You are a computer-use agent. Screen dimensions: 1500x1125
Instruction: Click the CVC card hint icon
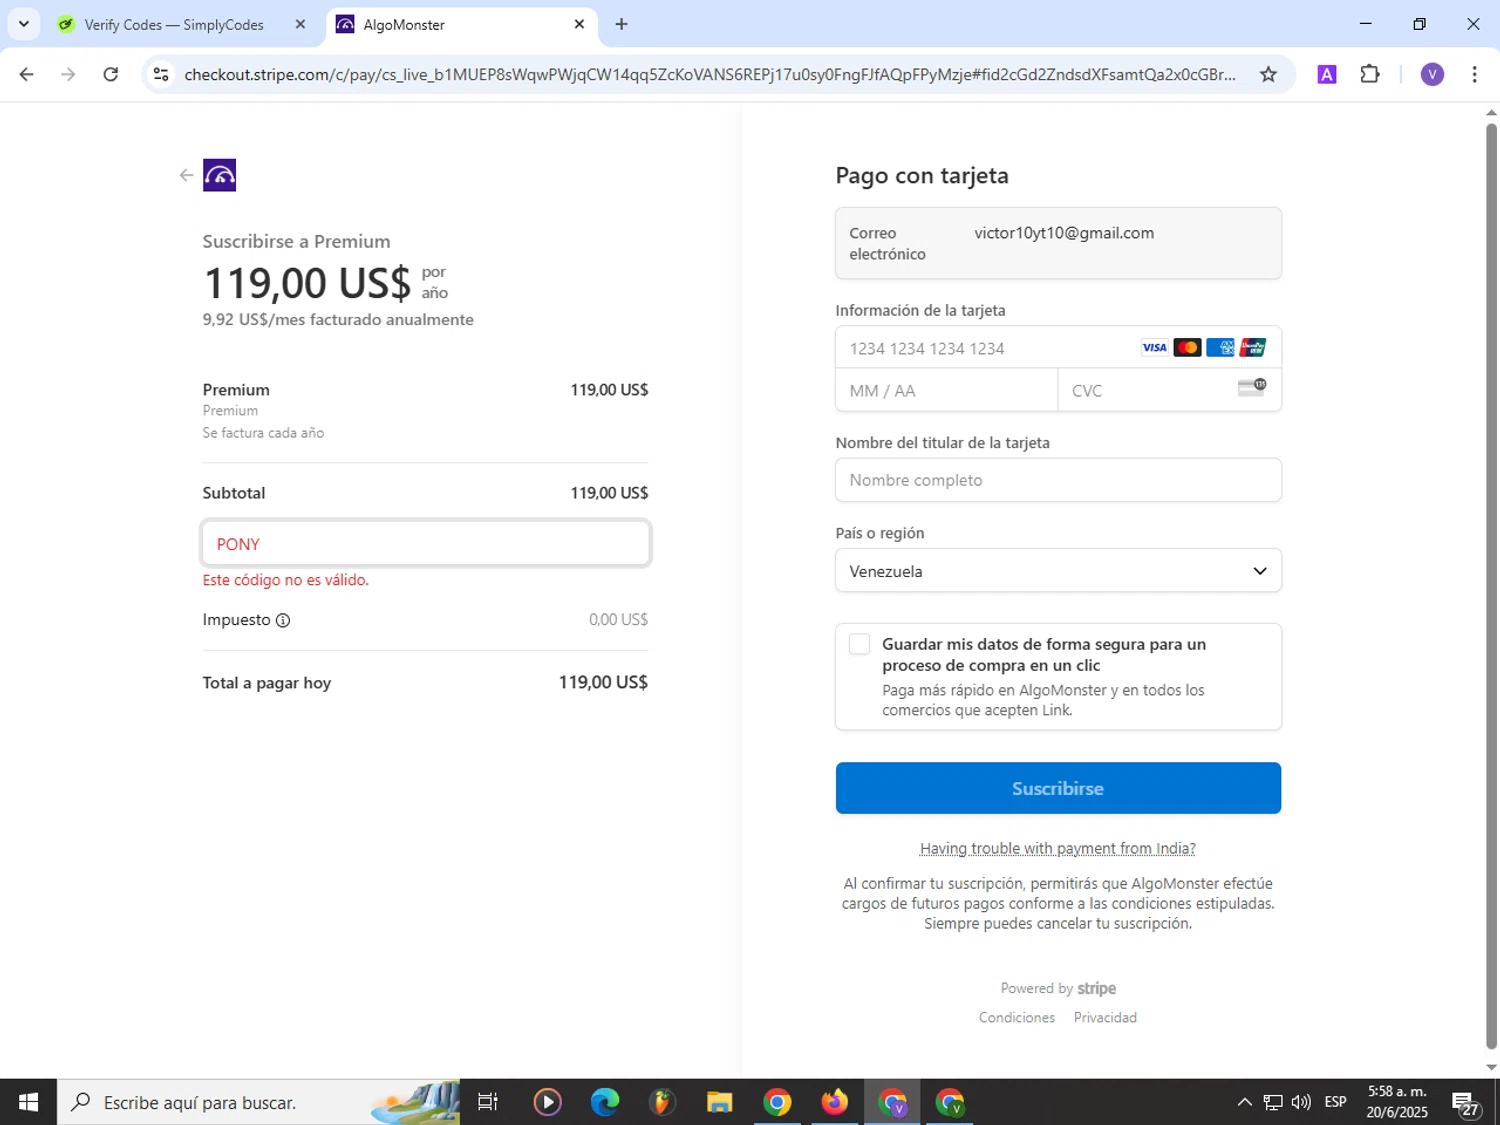(x=1252, y=388)
